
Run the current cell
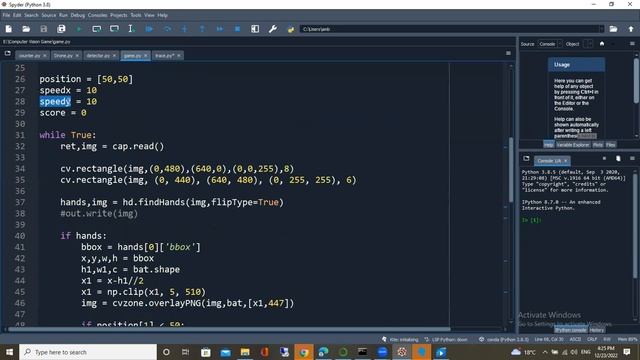96,29
